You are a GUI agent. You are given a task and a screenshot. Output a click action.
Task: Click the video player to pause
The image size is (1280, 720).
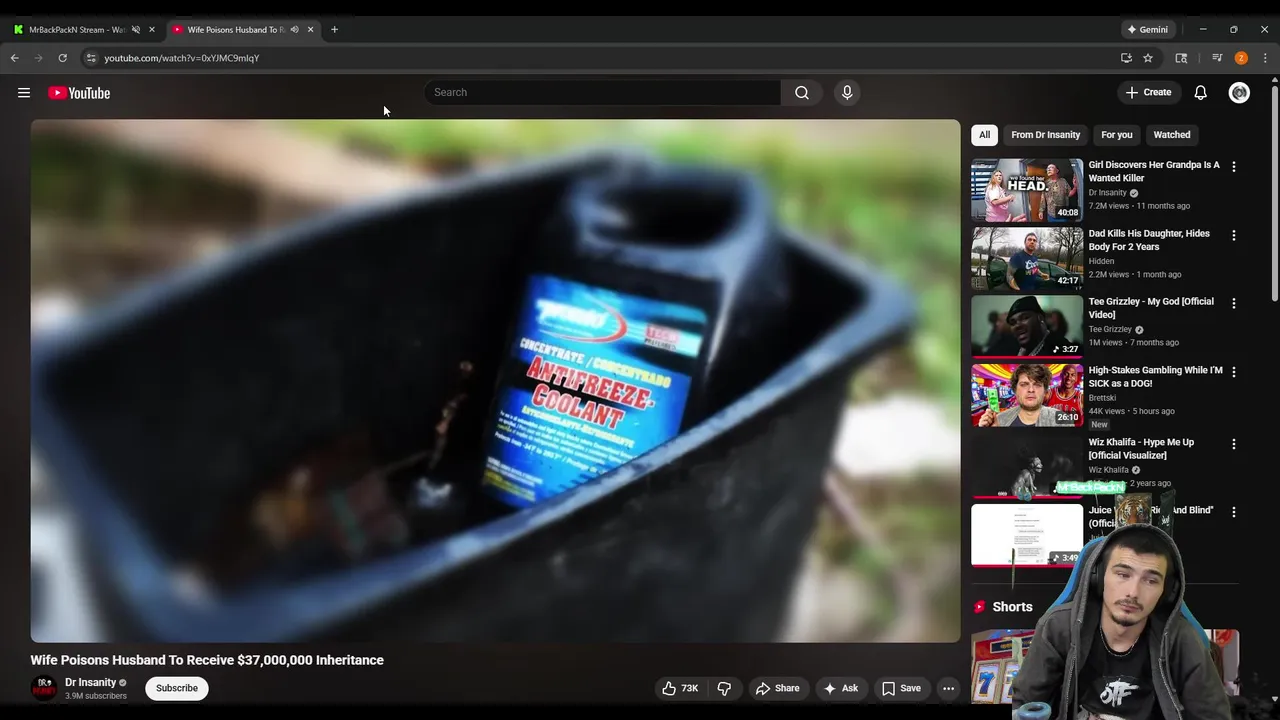(x=495, y=380)
